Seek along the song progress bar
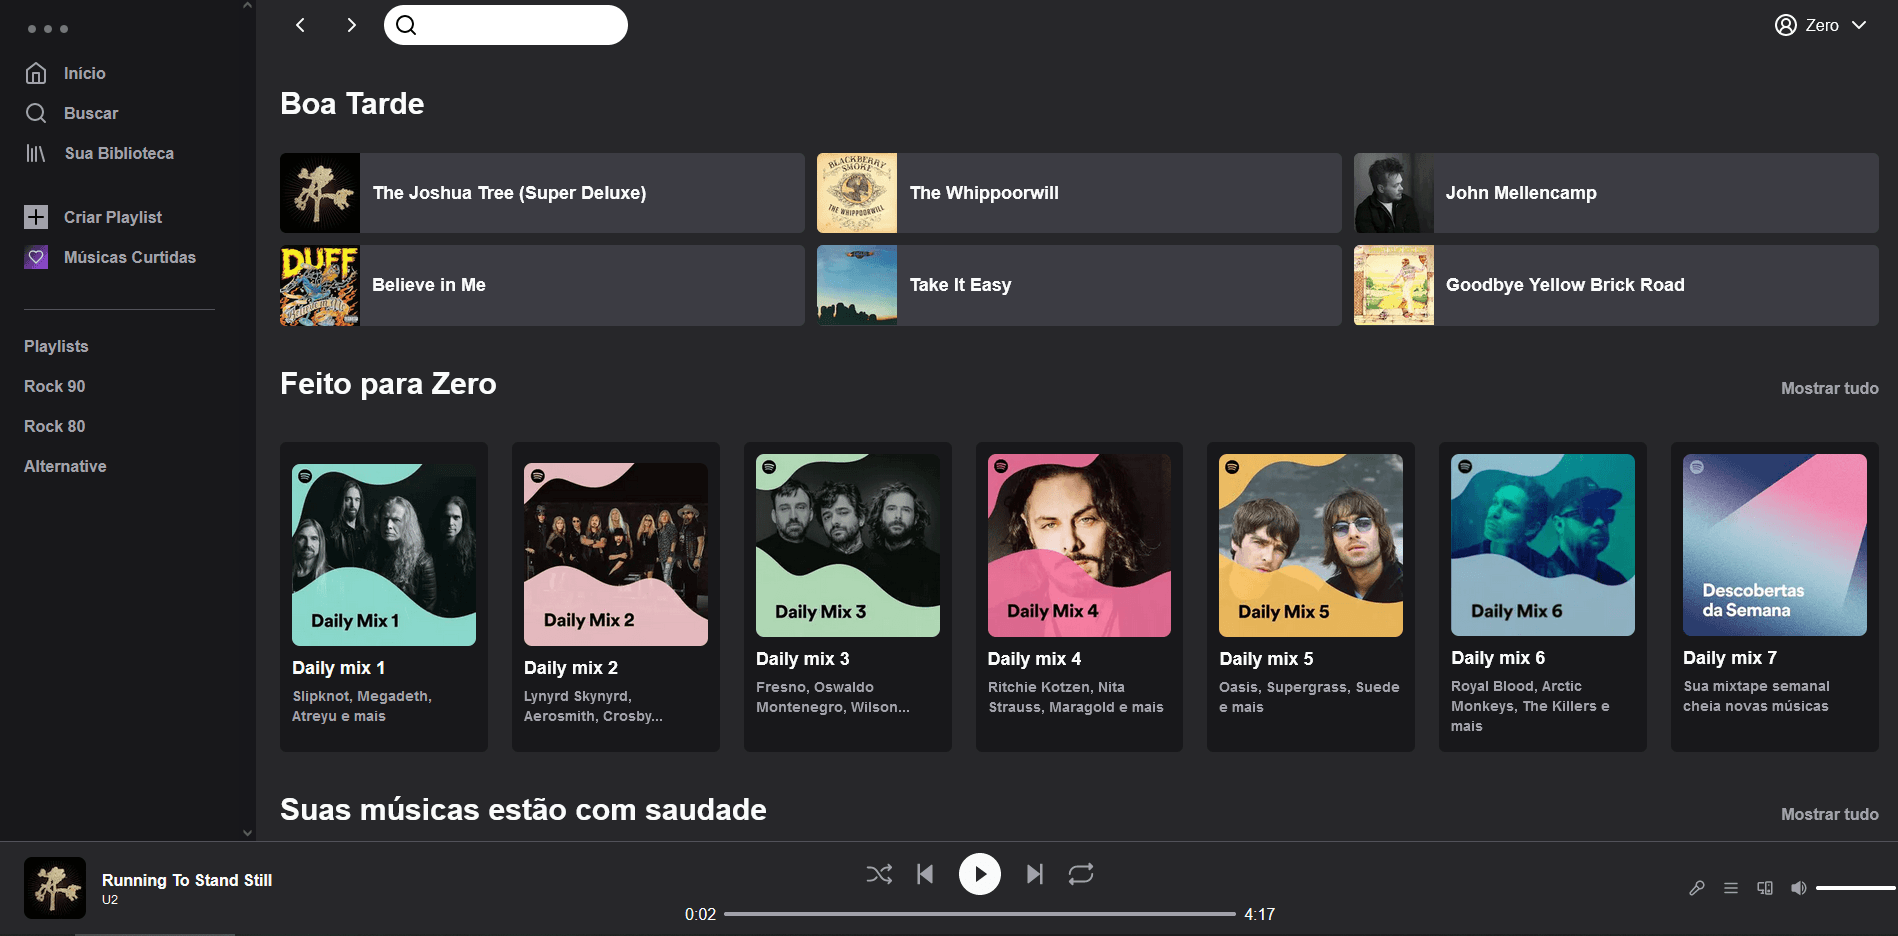This screenshot has height=936, width=1898. (x=980, y=914)
